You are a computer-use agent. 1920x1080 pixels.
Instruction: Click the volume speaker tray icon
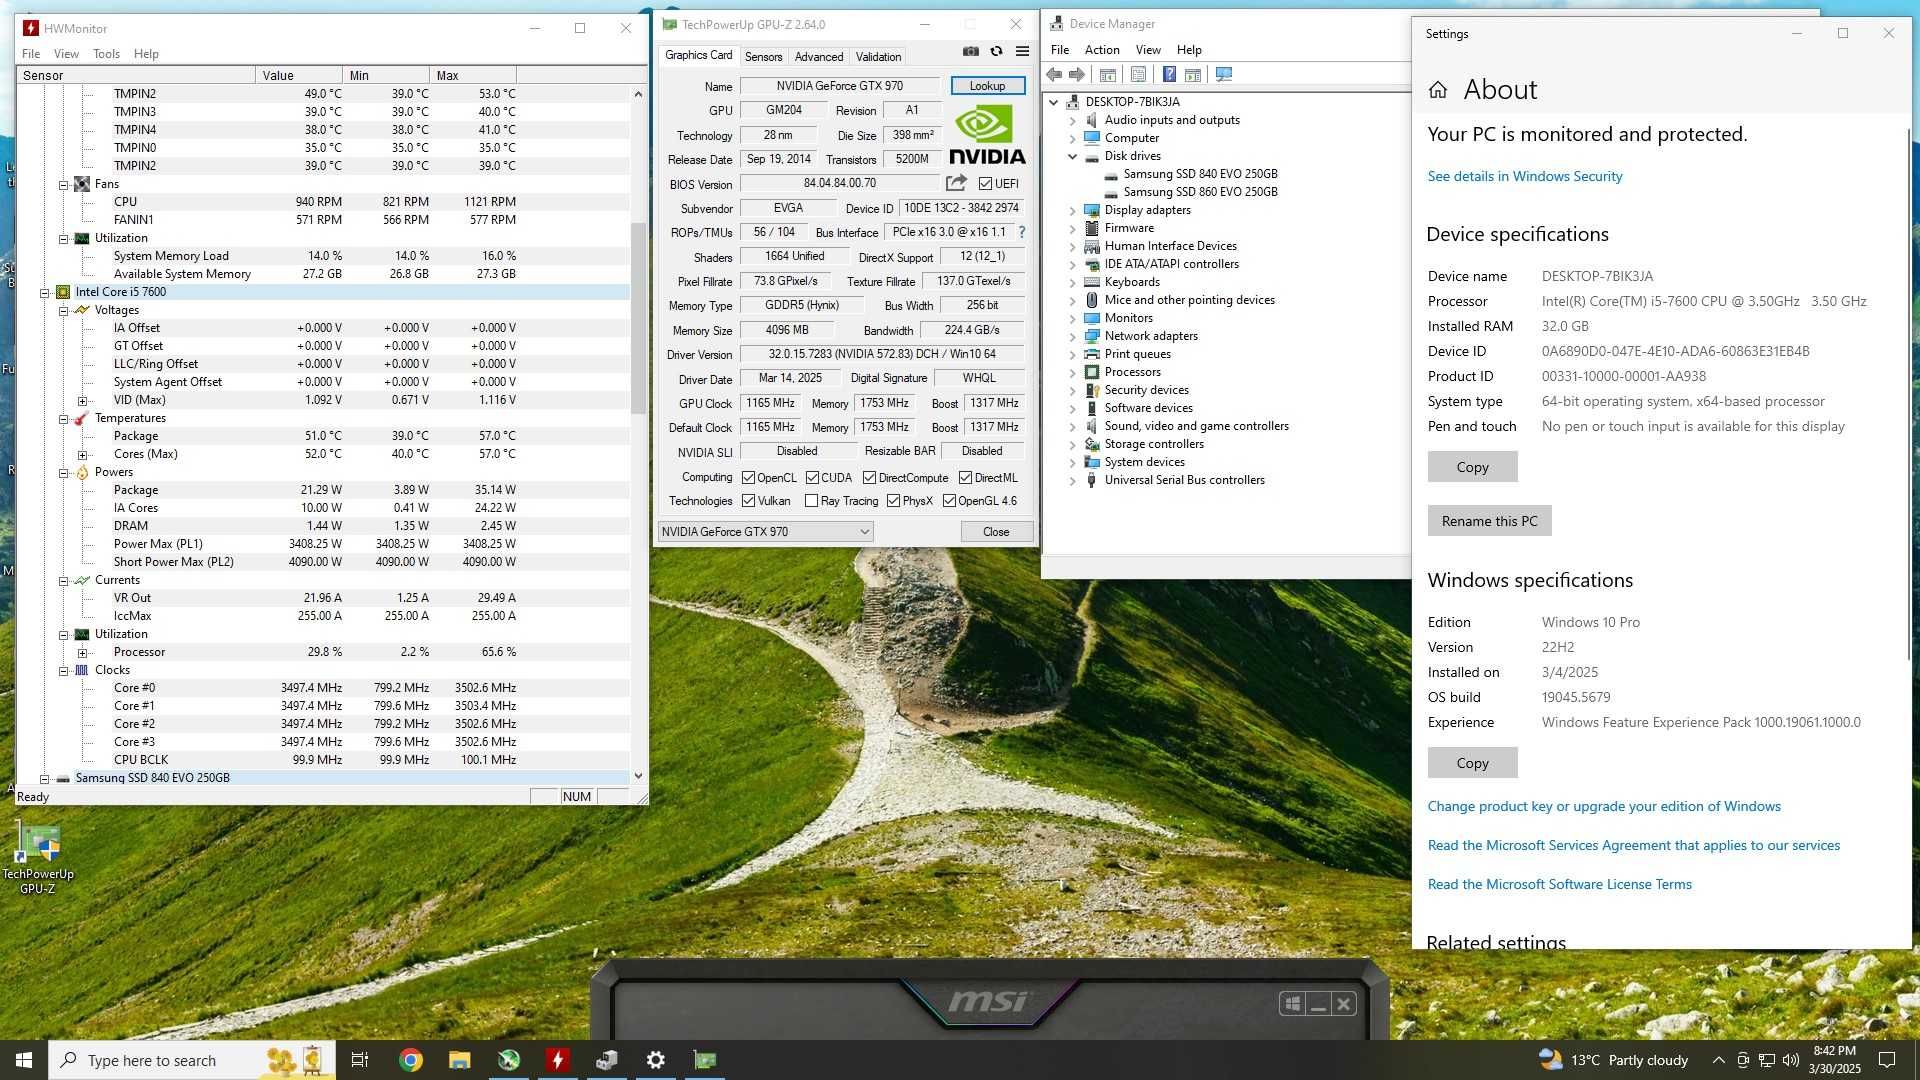[1790, 1060]
